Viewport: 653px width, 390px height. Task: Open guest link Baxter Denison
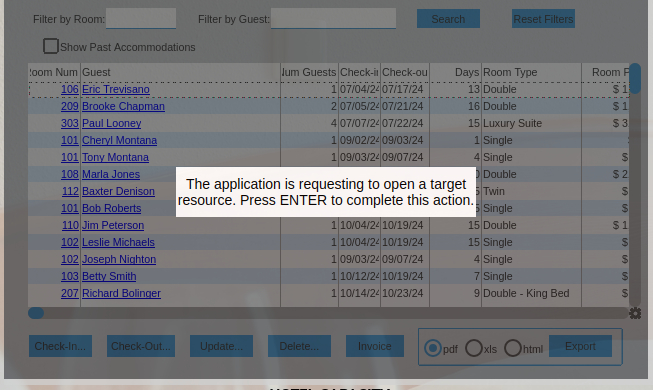coord(118,191)
